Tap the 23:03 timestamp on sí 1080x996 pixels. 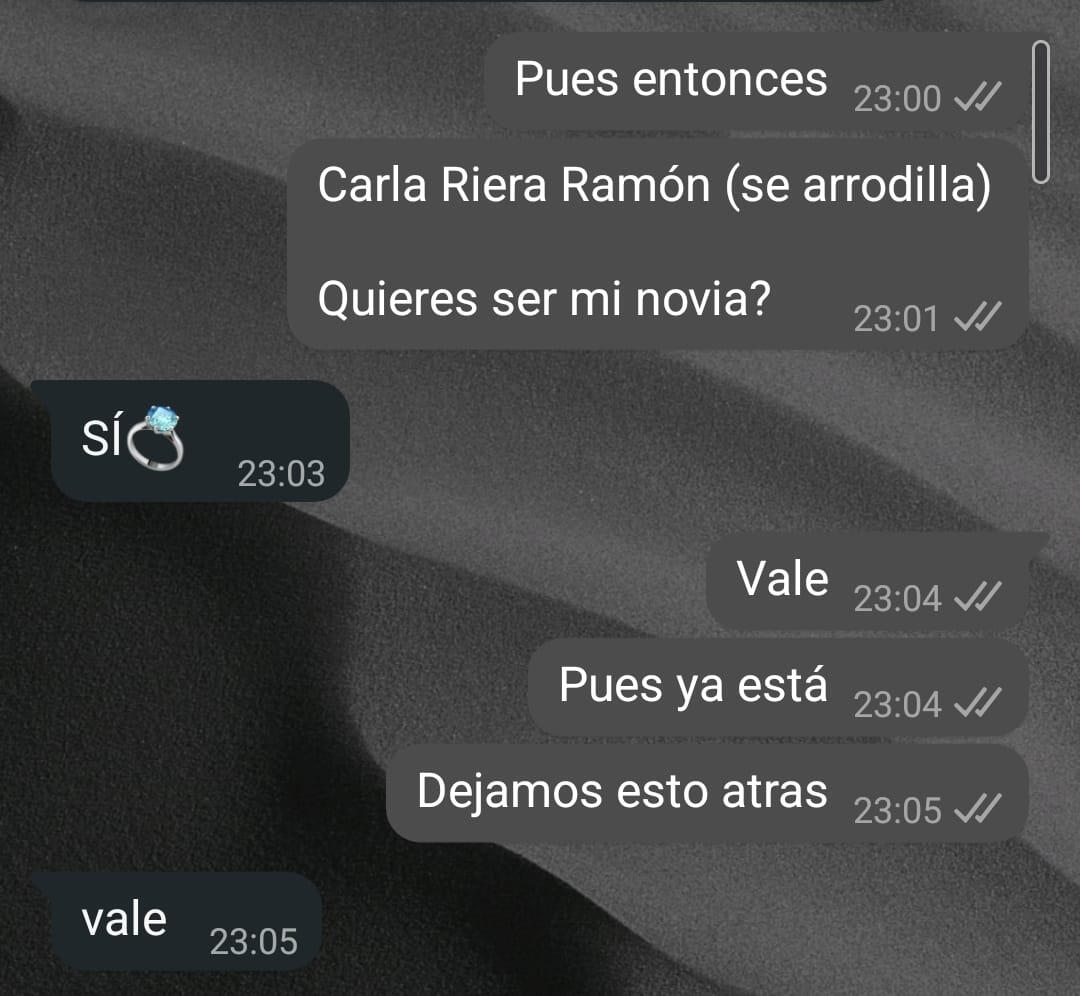coord(281,474)
